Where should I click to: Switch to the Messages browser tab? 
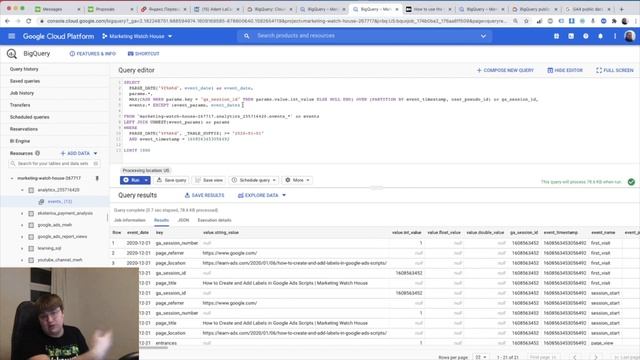click(x=56, y=9)
